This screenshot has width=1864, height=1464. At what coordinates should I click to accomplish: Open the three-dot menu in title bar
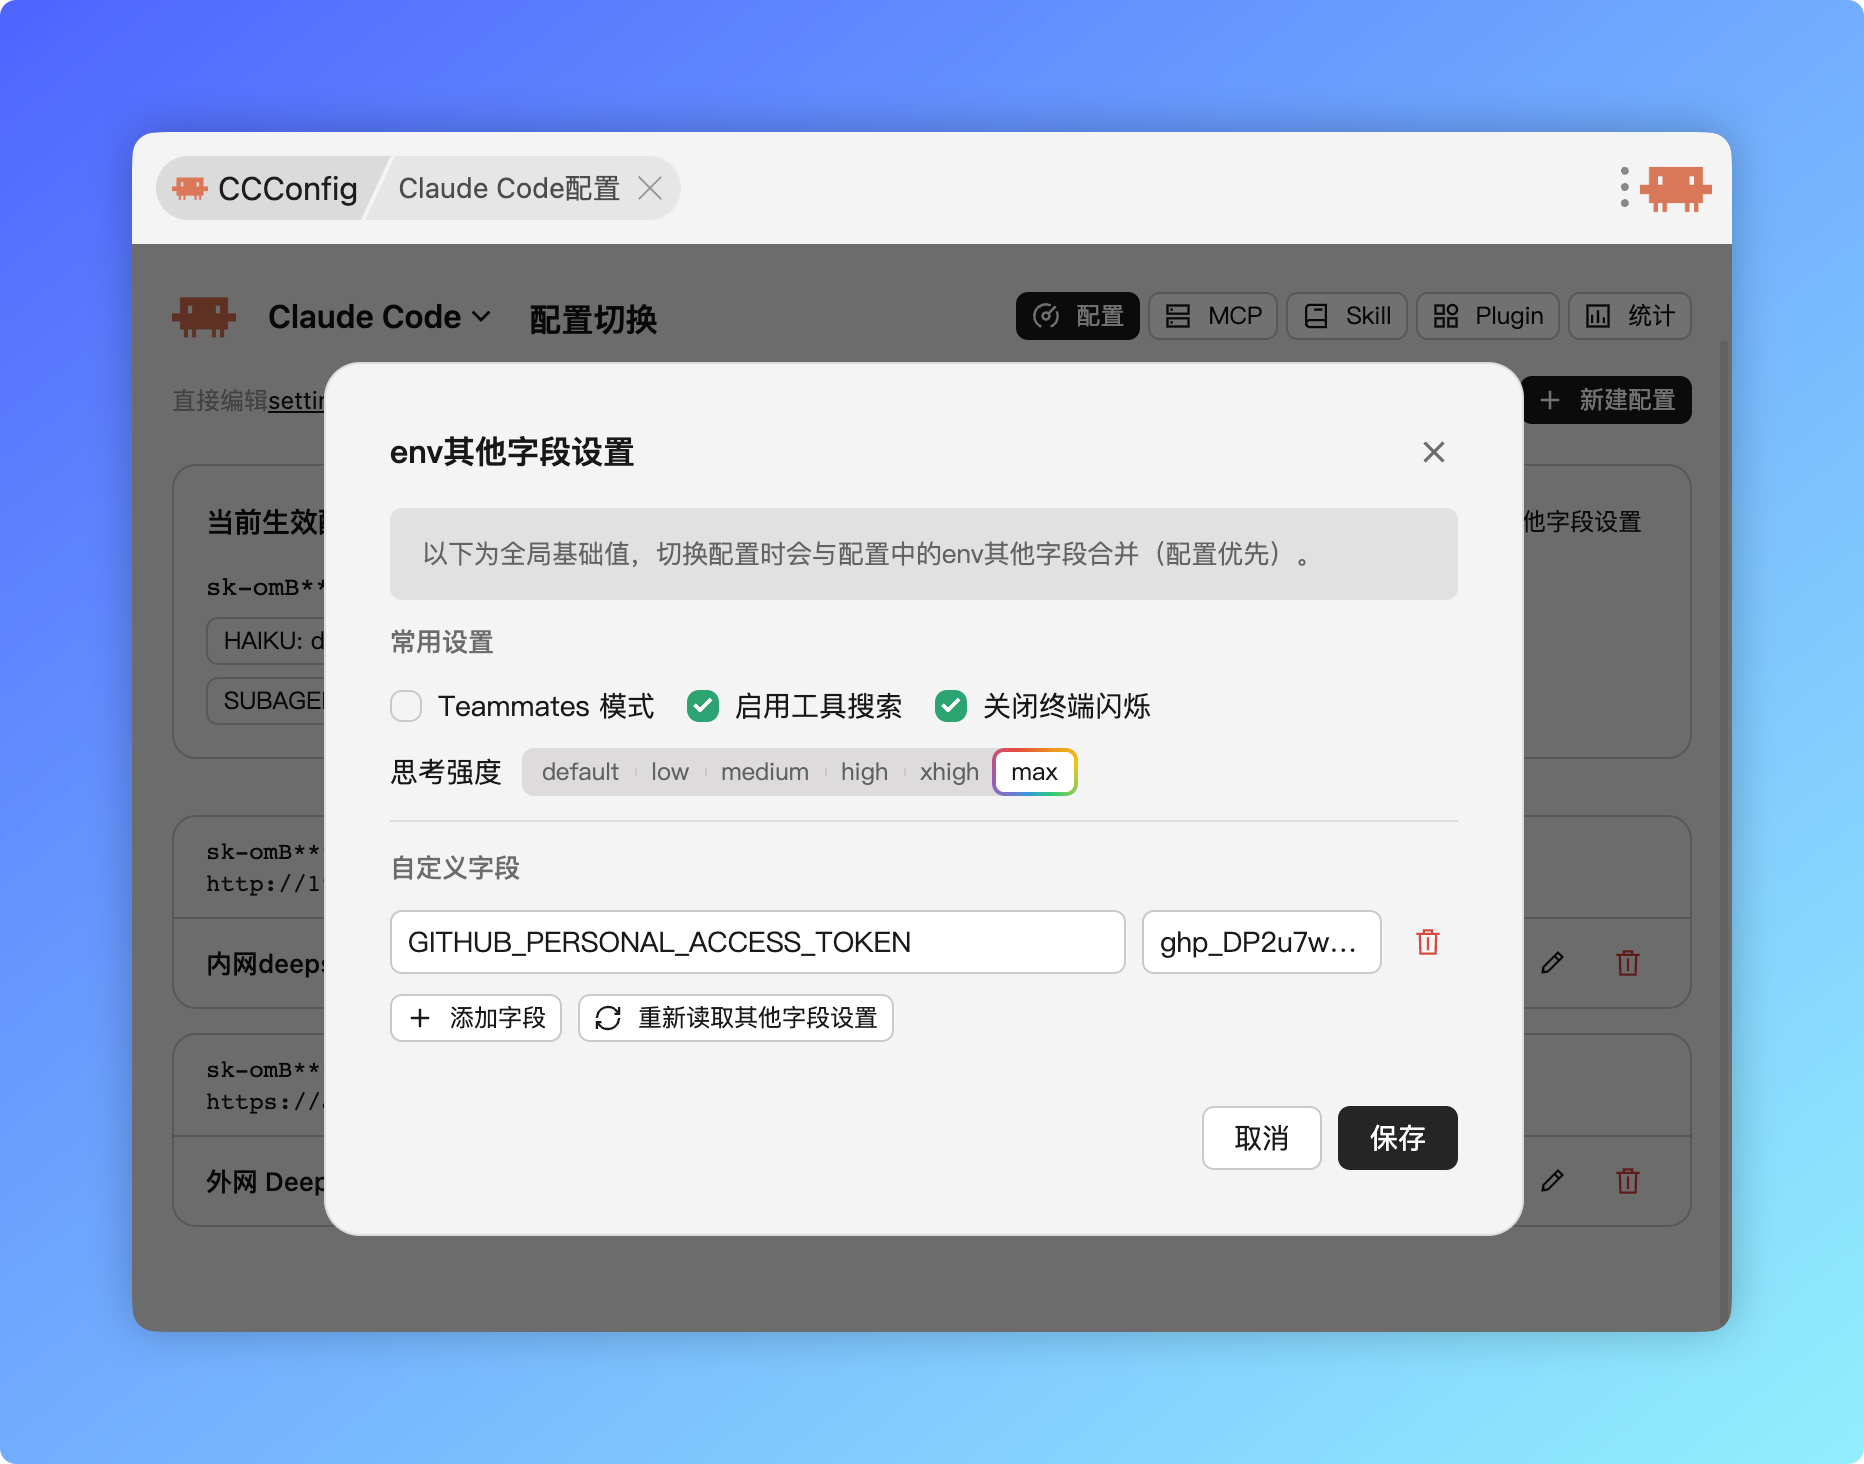1624,188
